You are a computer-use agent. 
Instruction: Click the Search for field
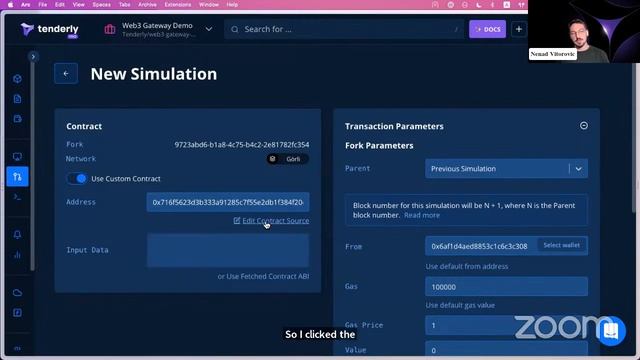[x=344, y=29]
